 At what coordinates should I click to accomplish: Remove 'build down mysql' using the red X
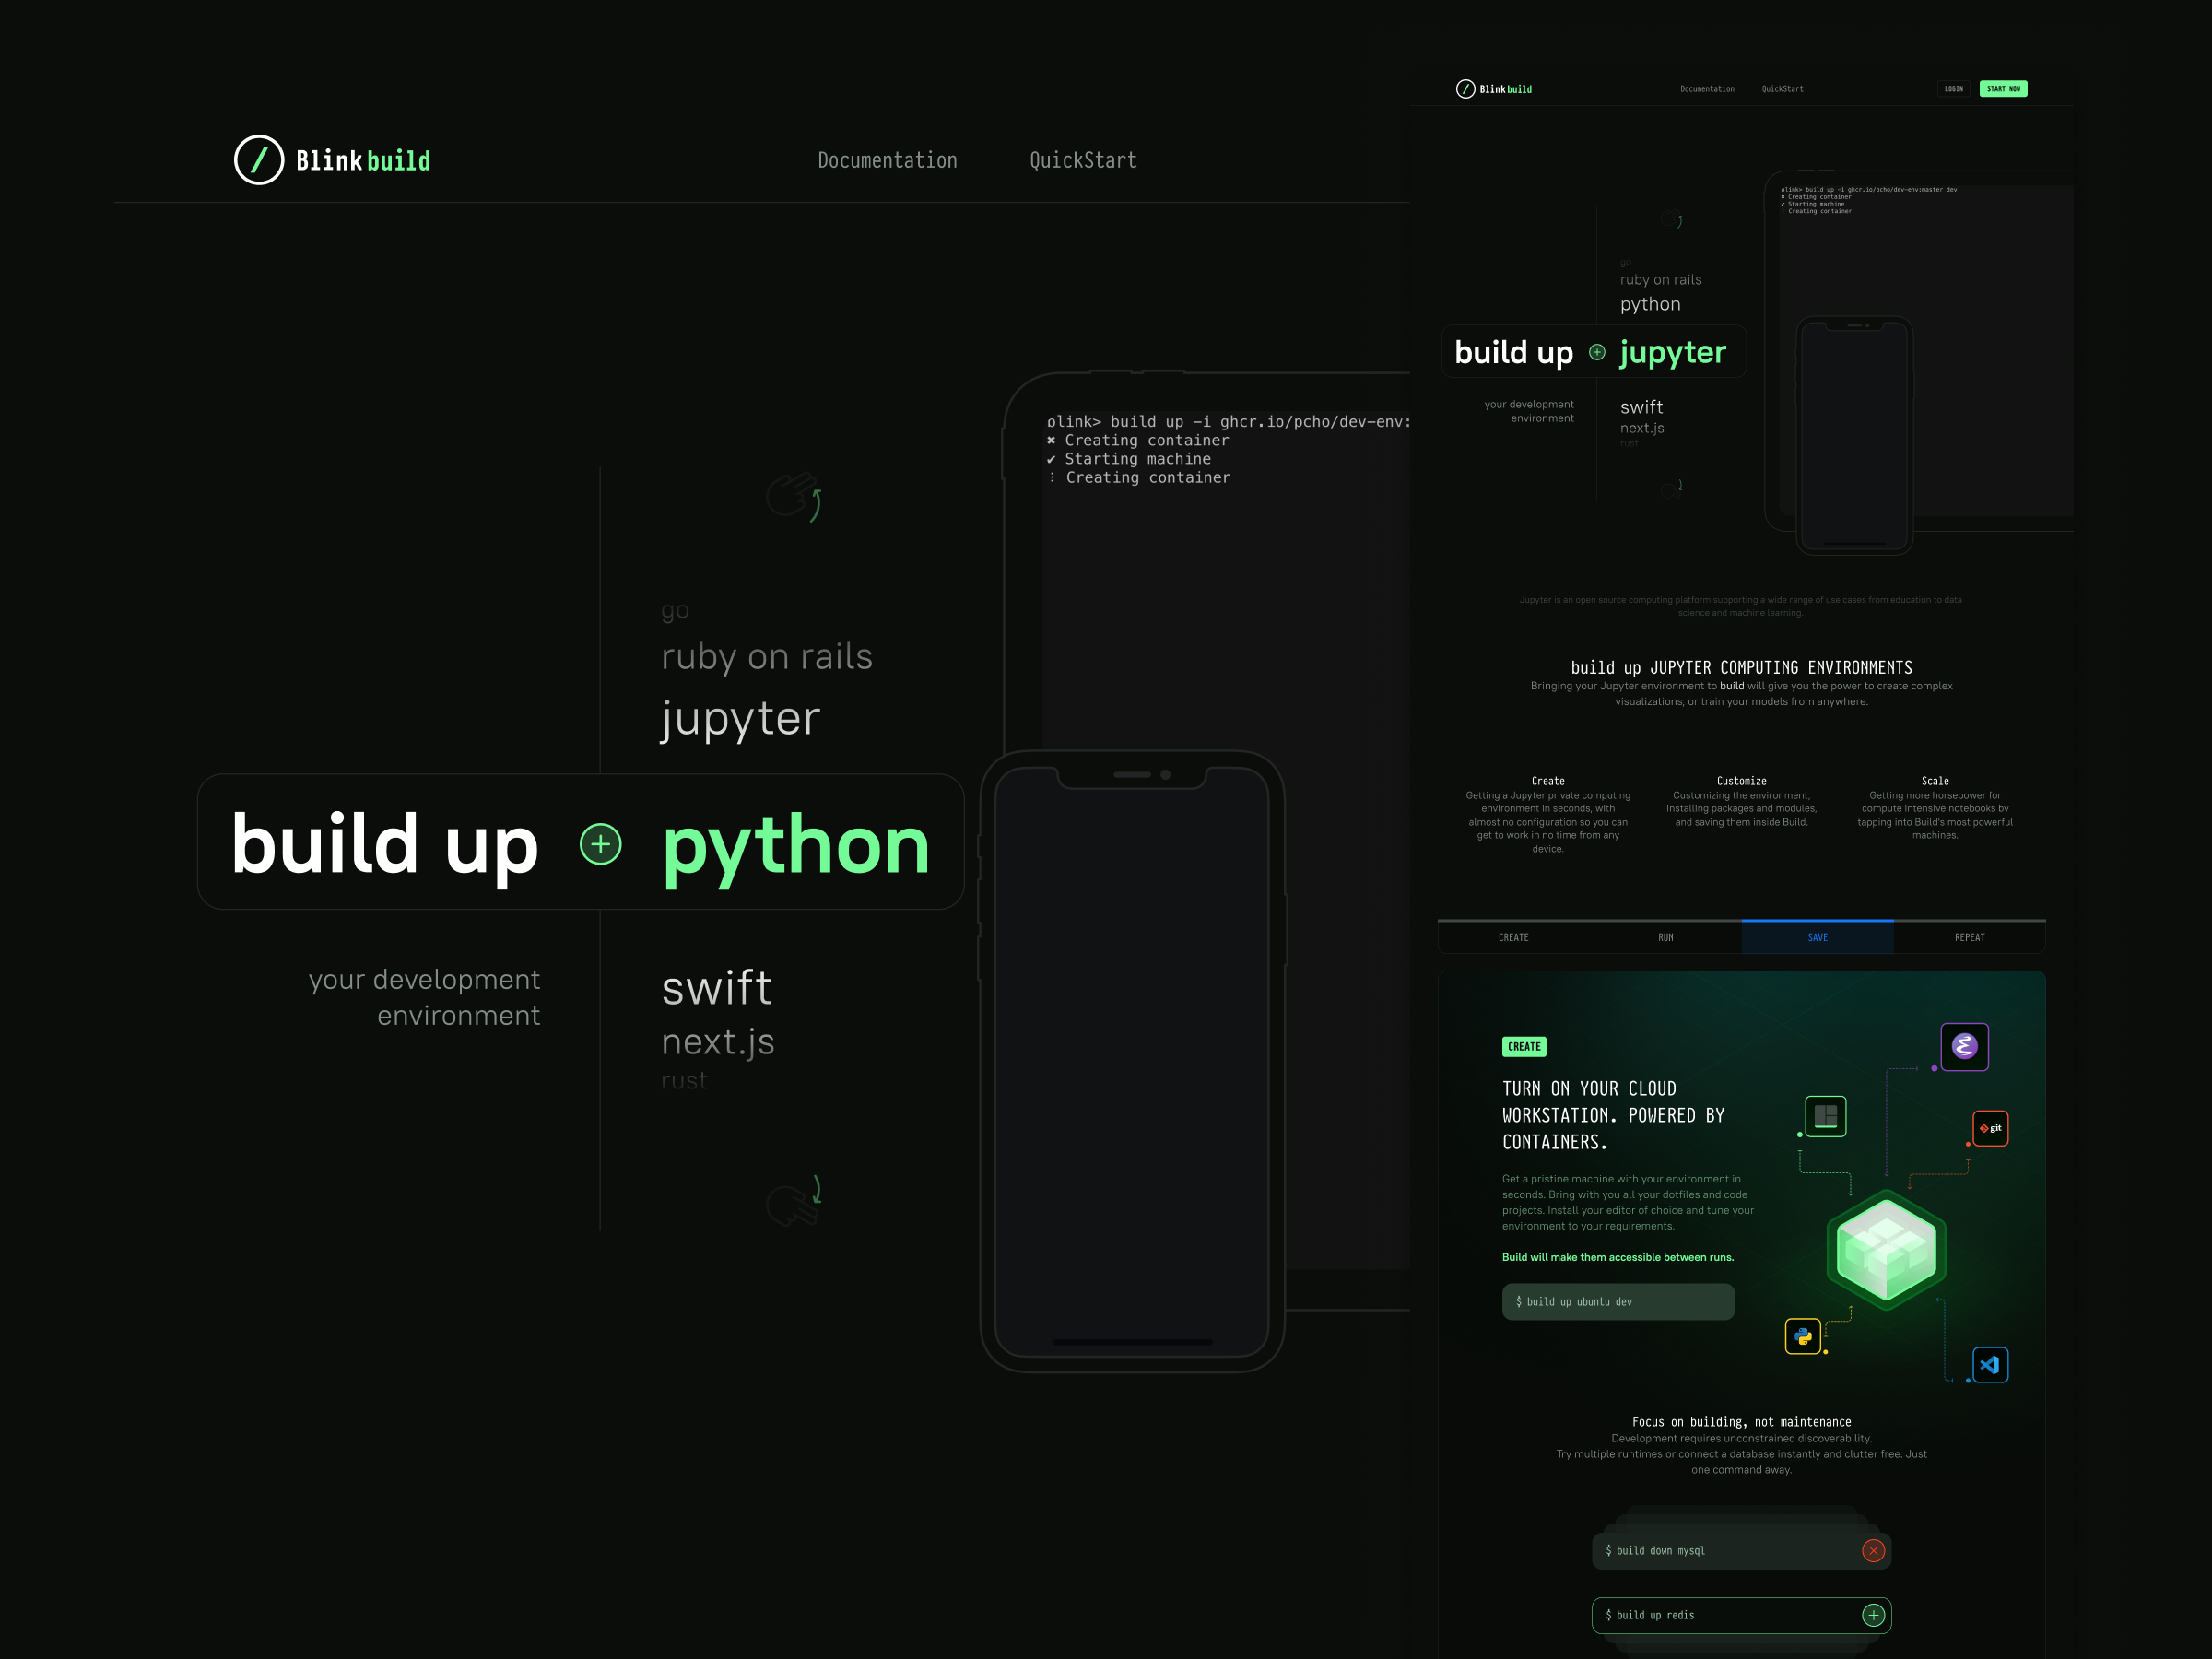1874,1551
